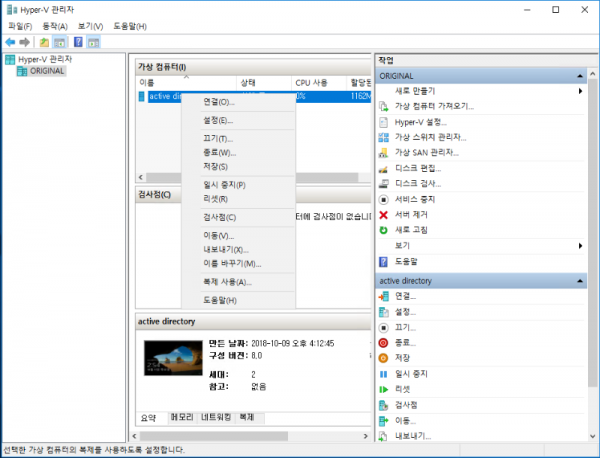Click the 디스크 검사 icon

(383, 184)
